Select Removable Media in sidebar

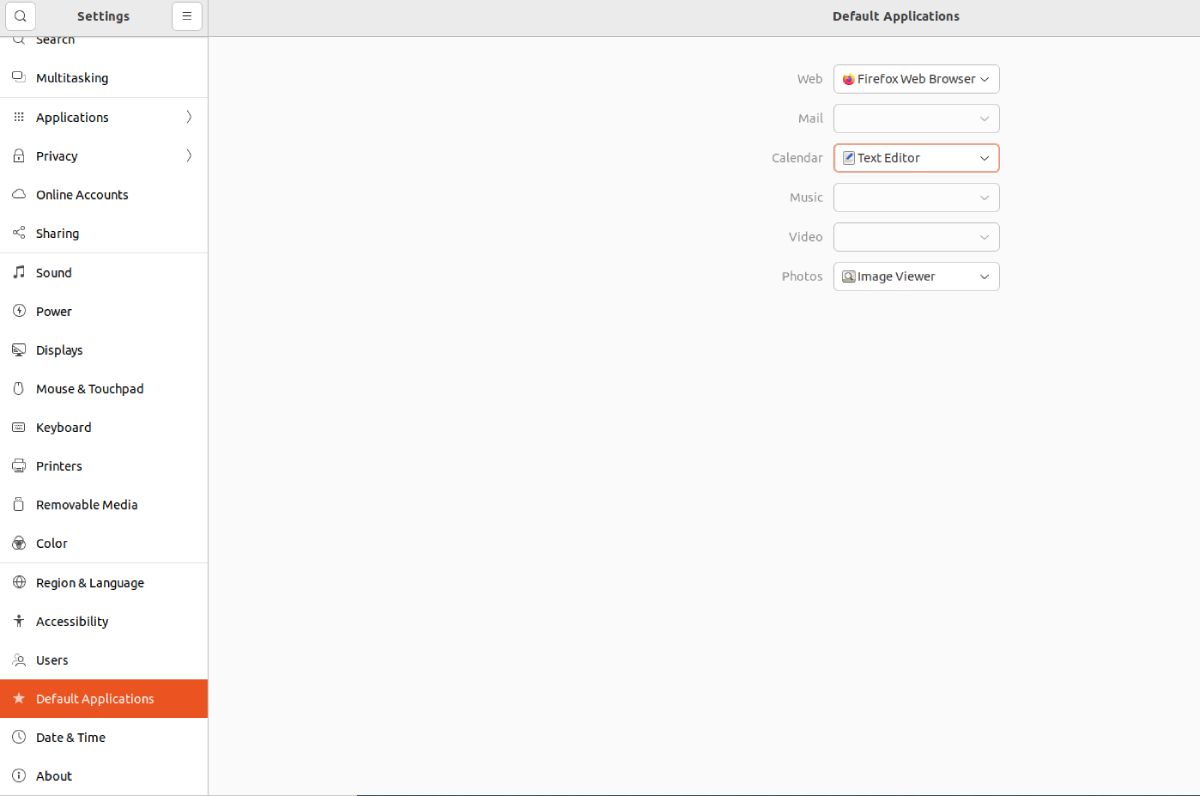(104, 505)
